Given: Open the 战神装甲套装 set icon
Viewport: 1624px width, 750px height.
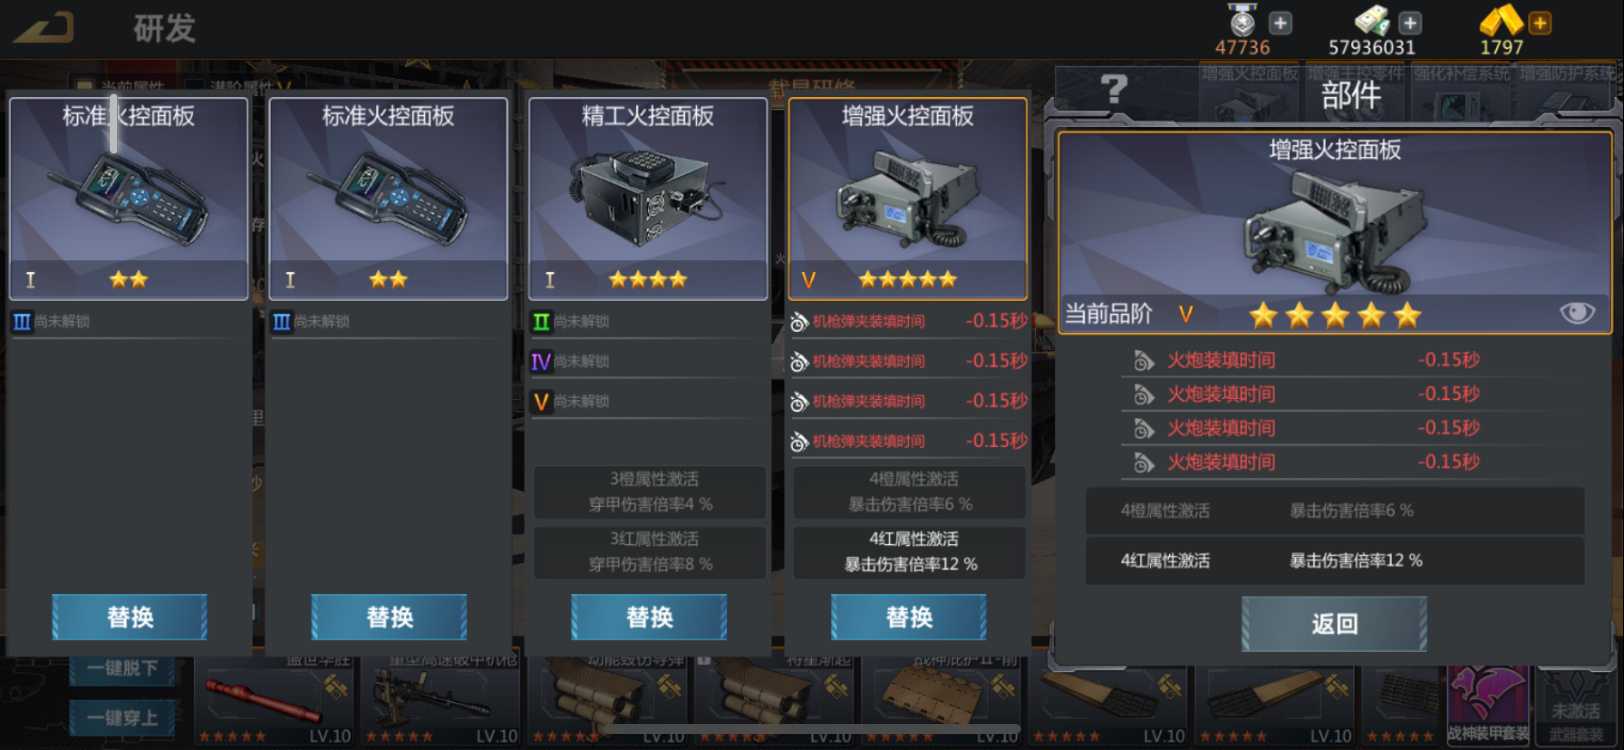Looking at the screenshot, I should pos(1488,705).
